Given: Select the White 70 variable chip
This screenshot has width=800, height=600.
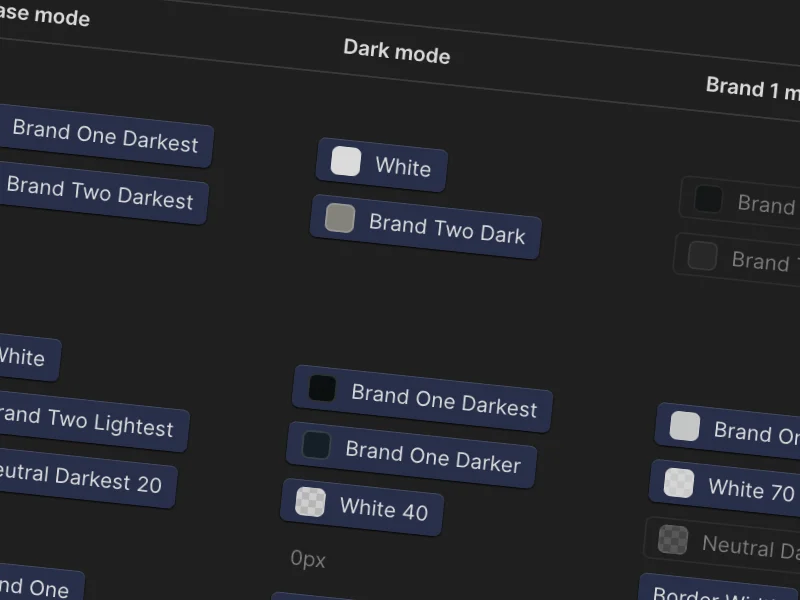Looking at the screenshot, I should (726, 487).
